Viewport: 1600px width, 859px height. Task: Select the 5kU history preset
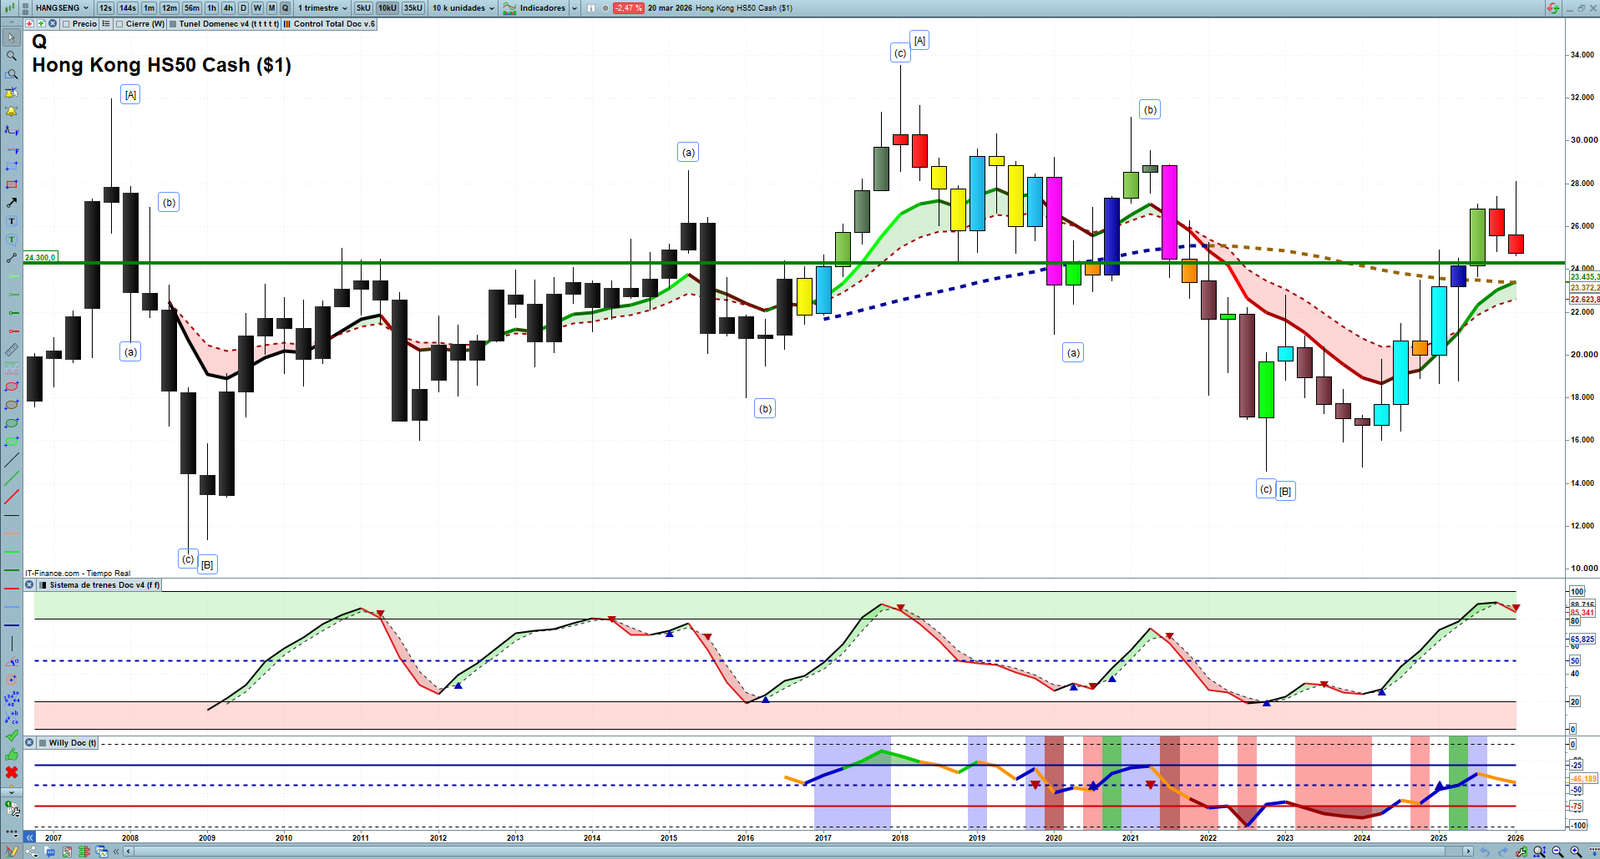364,8
